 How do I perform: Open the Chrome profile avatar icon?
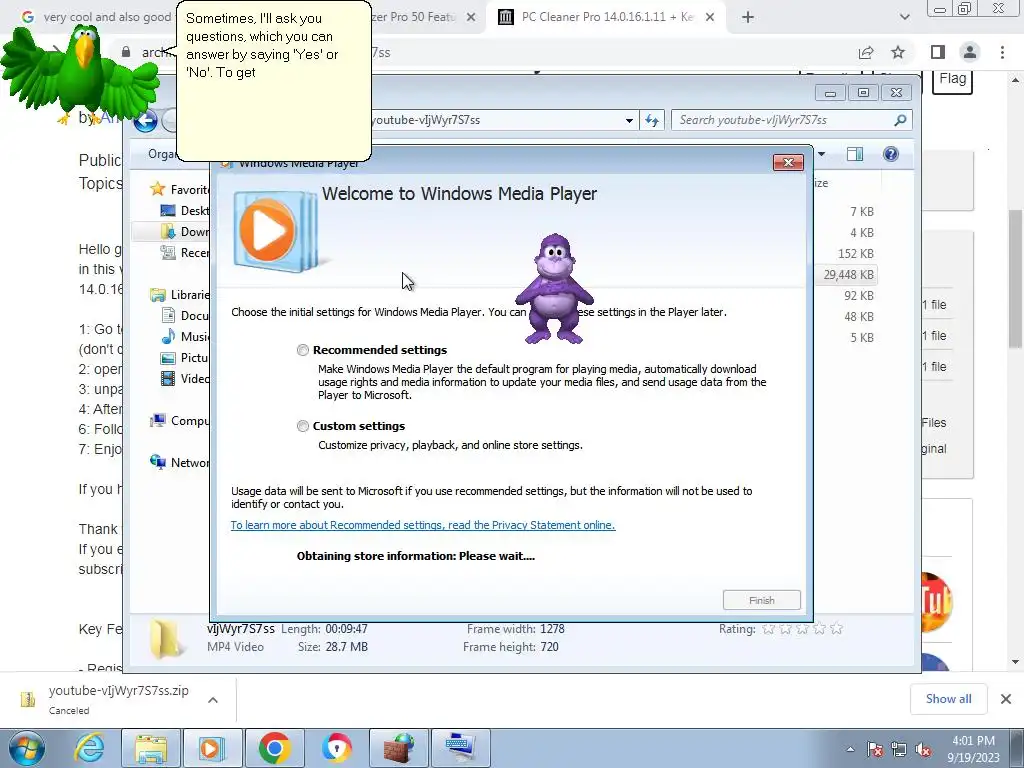[x=970, y=52]
